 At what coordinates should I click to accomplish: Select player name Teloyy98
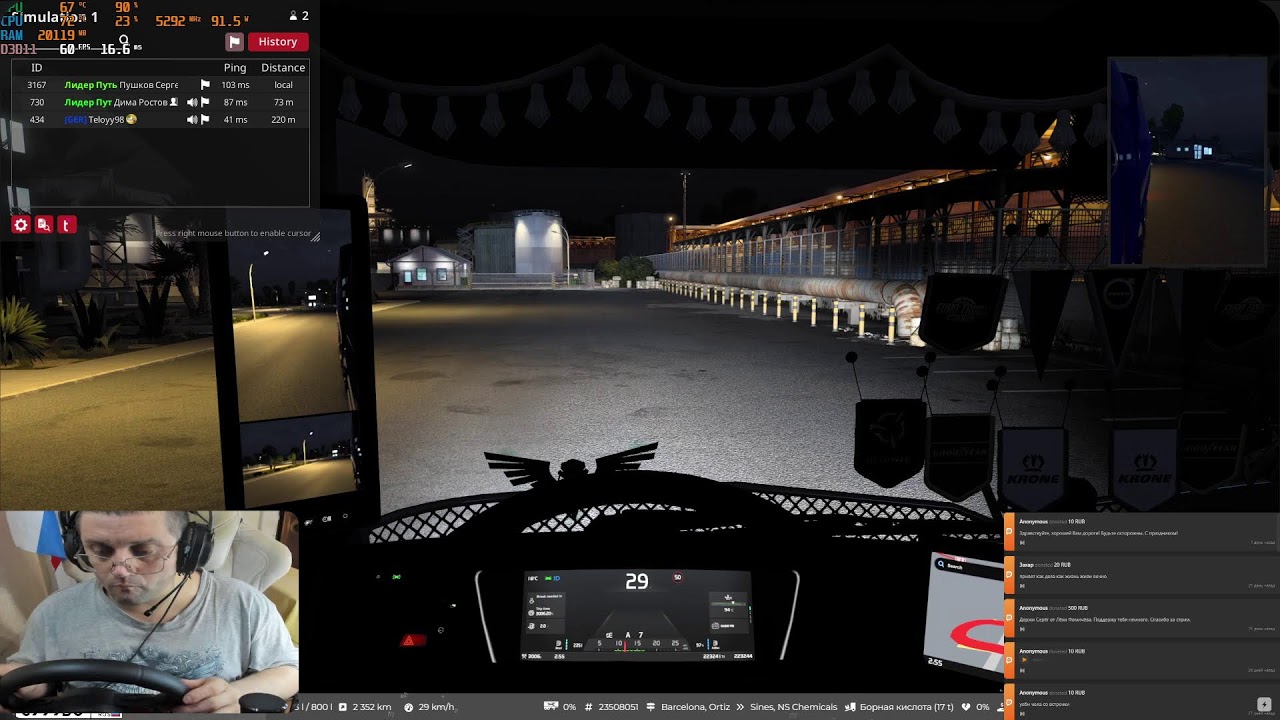click(x=106, y=119)
